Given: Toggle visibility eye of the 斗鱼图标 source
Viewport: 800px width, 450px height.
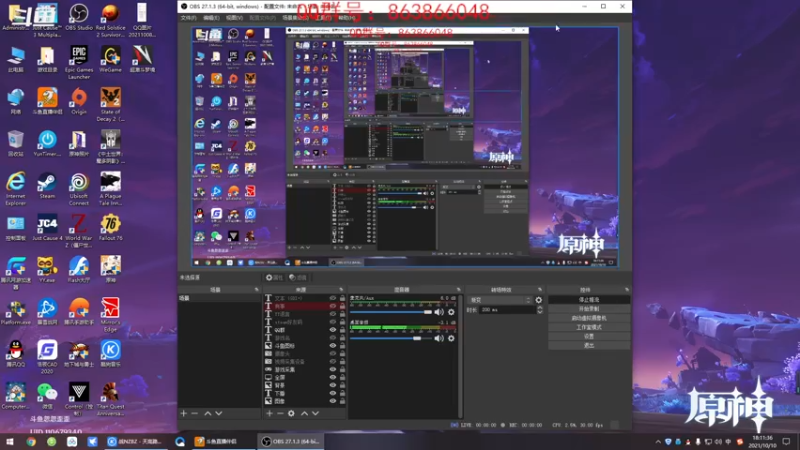Looking at the screenshot, I should (333, 346).
